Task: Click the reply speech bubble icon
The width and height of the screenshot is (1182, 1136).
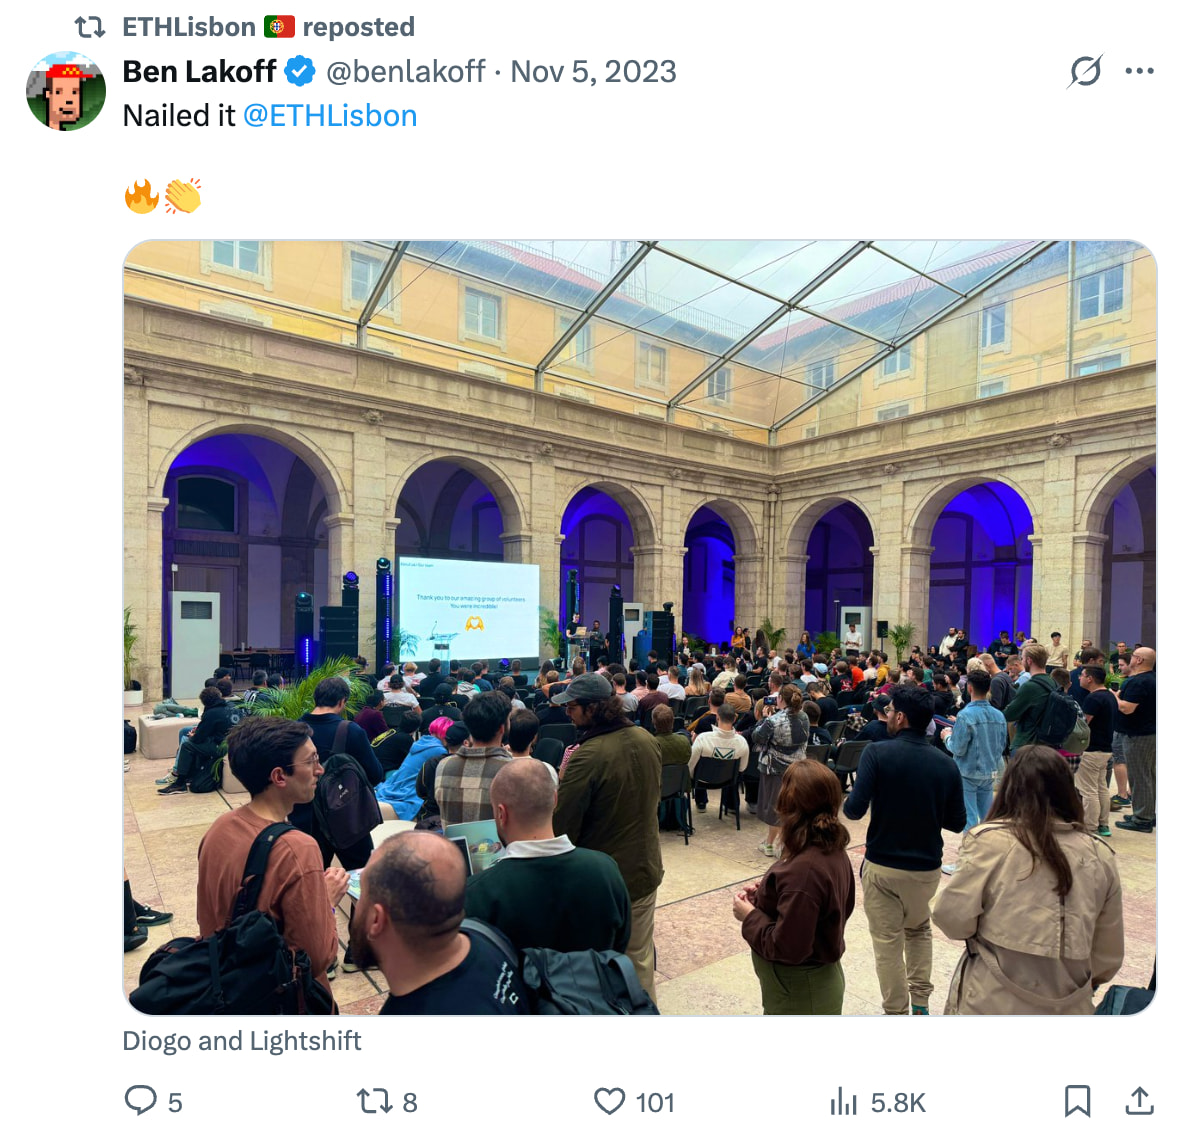Action: (x=141, y=1101)
